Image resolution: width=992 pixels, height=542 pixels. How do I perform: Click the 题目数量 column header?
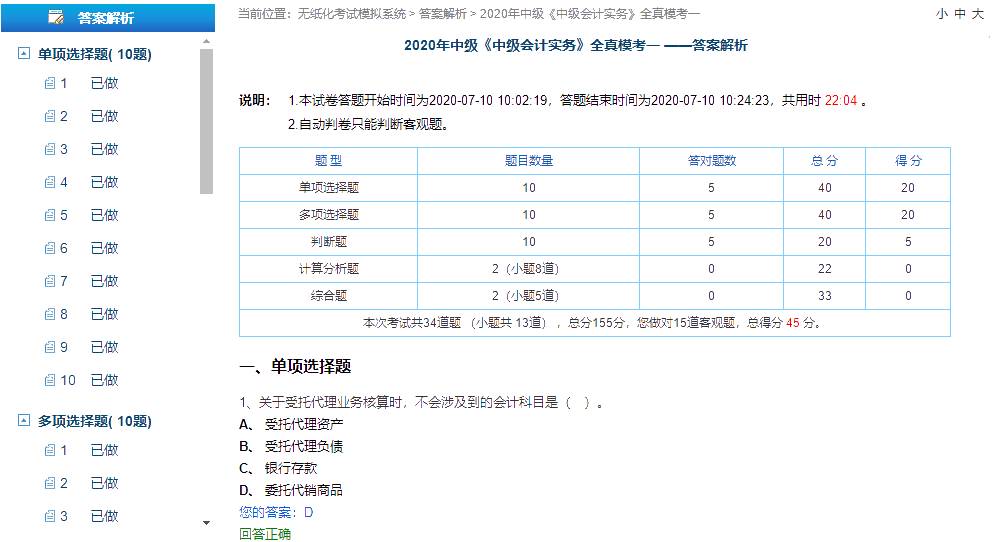[529, 161]
